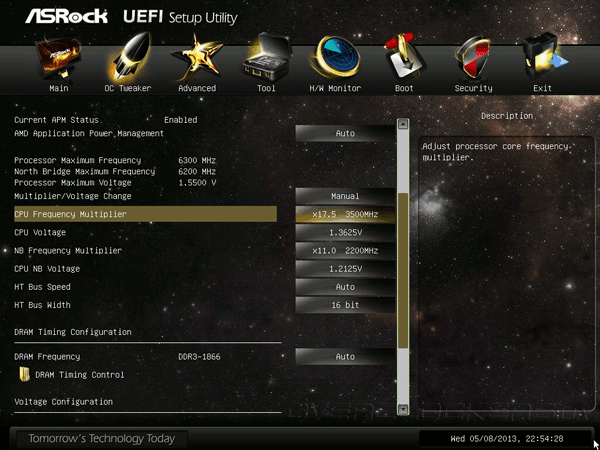Click the scrollbar down arrow
This screenshot has width=600, height=450.
tap(403, 409)
